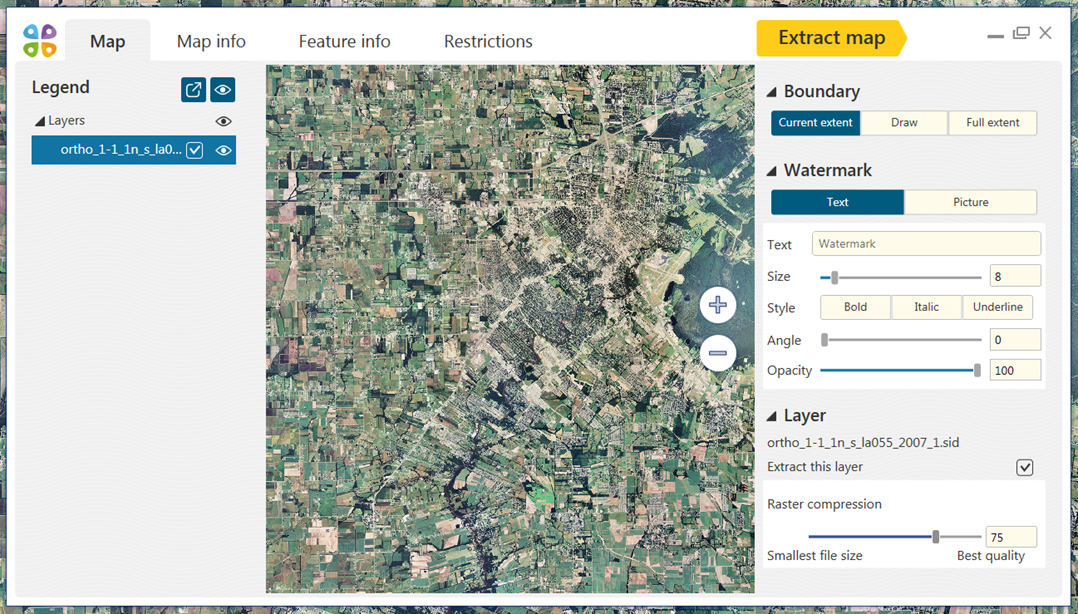Zoom in on the map
Image resolution: width=1078 pixels, height=614 pixels.
(718, 305)
